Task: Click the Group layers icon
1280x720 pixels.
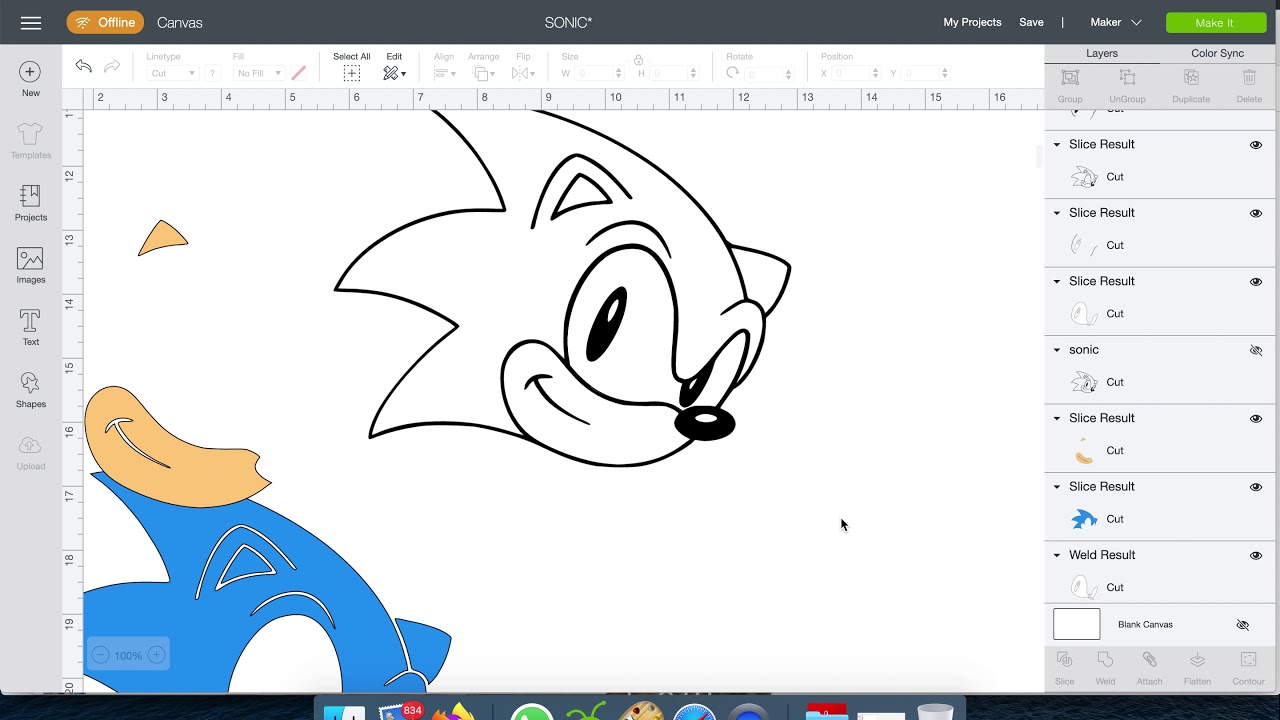Action: point(1070,78)
